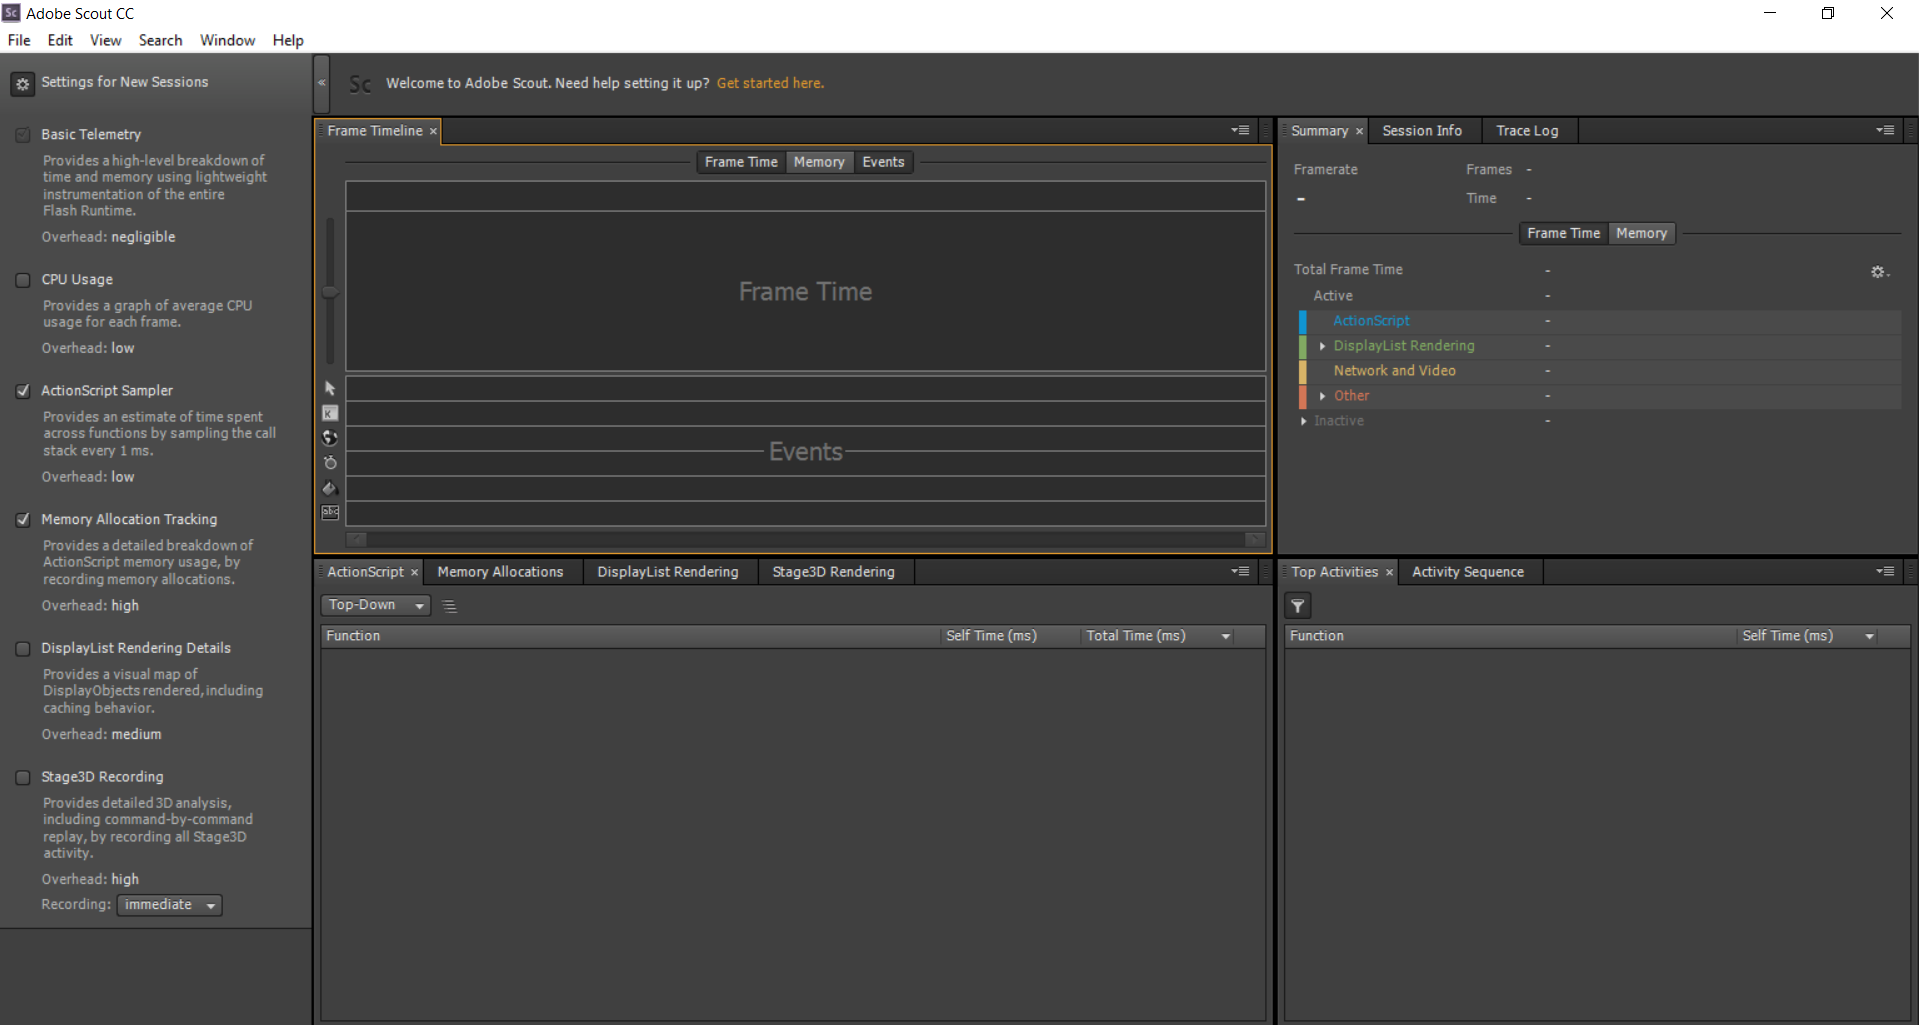
Task: Close the Top Activities tab
Action: 1389,572
